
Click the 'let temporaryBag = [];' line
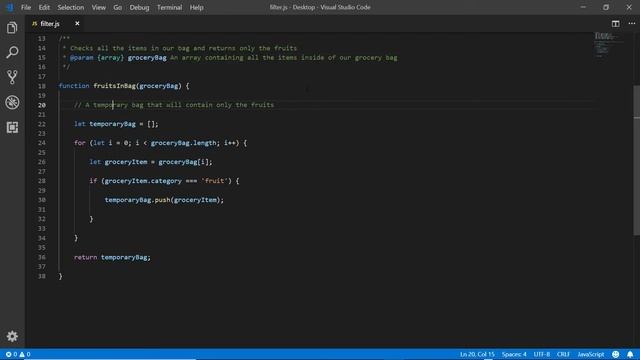[116, 124]
